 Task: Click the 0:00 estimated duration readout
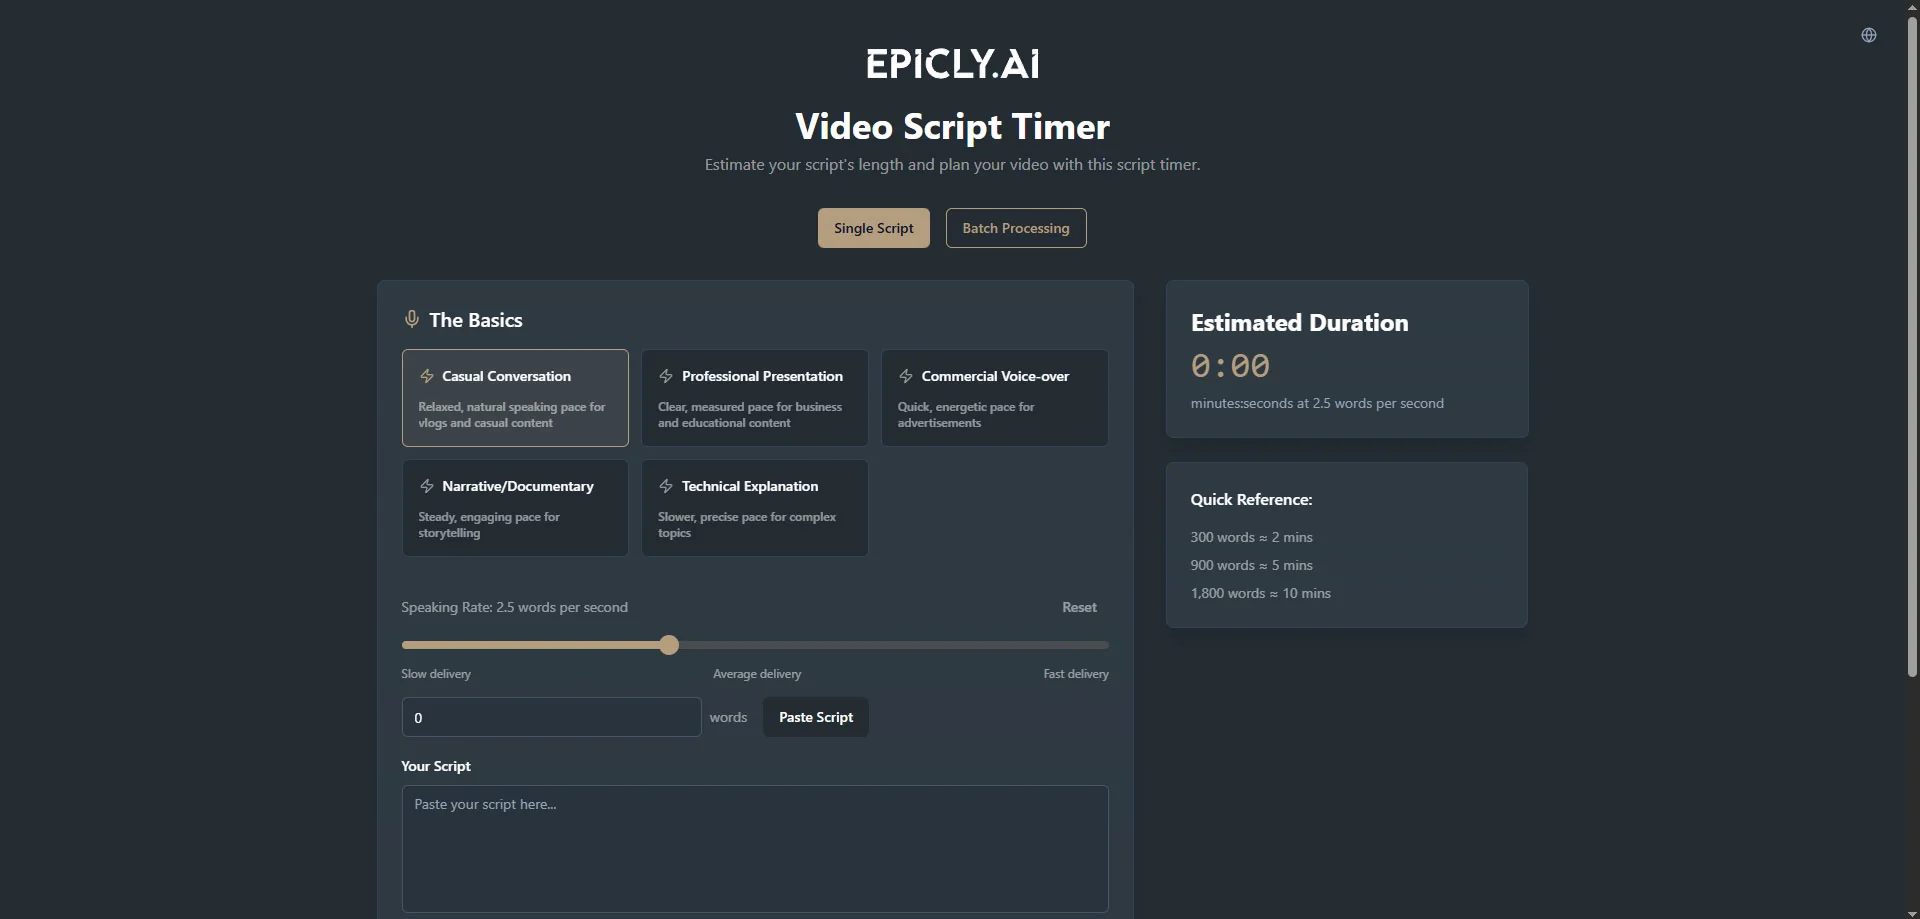pyautogui.click(x=1230, y=366)
